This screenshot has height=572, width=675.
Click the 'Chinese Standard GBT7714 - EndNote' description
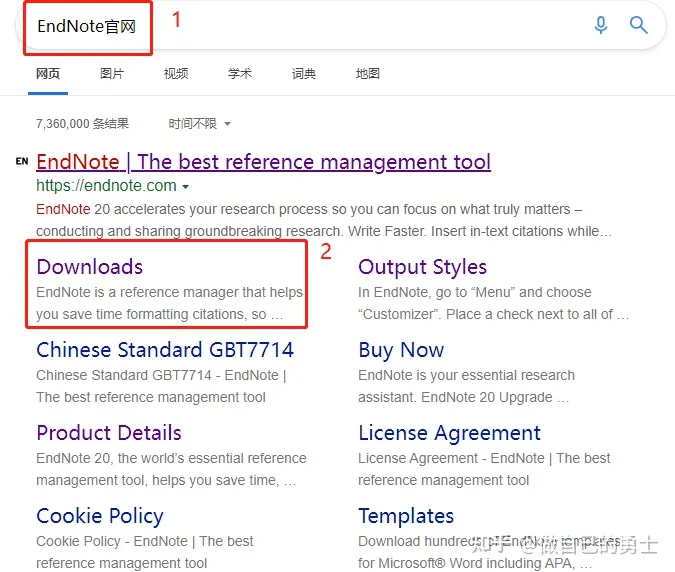pos(161,386)
